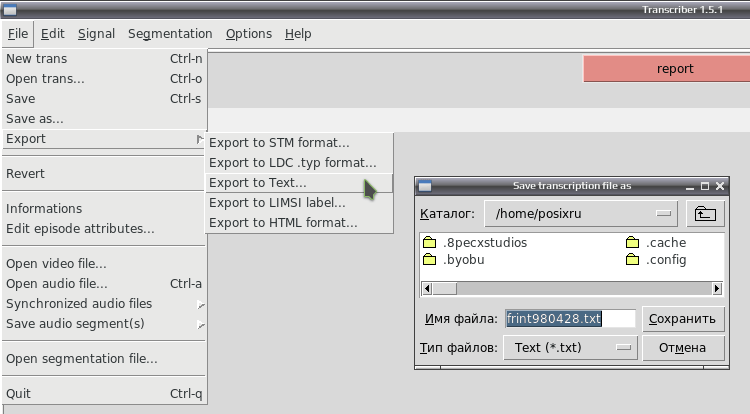Choose New trans from File menu
Screen dimensions: 750x414
pyautogui.click(x=104, y=59)
